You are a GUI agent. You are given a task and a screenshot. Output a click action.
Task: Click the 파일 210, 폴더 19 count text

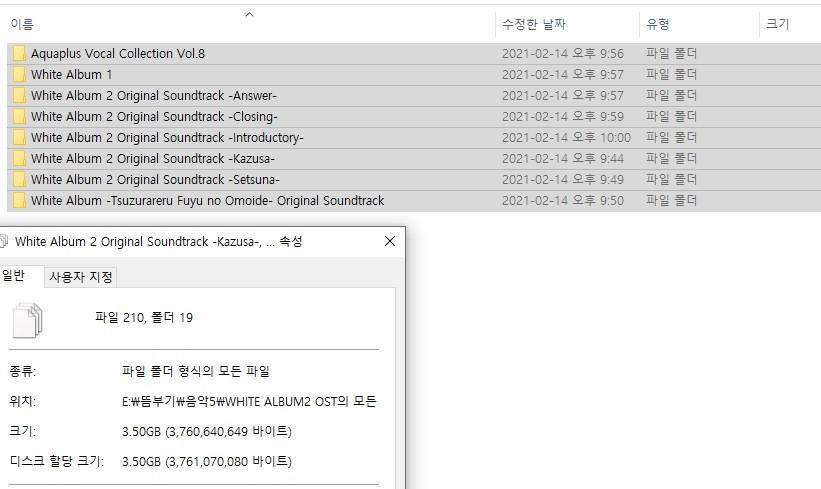tap(144, 317)
